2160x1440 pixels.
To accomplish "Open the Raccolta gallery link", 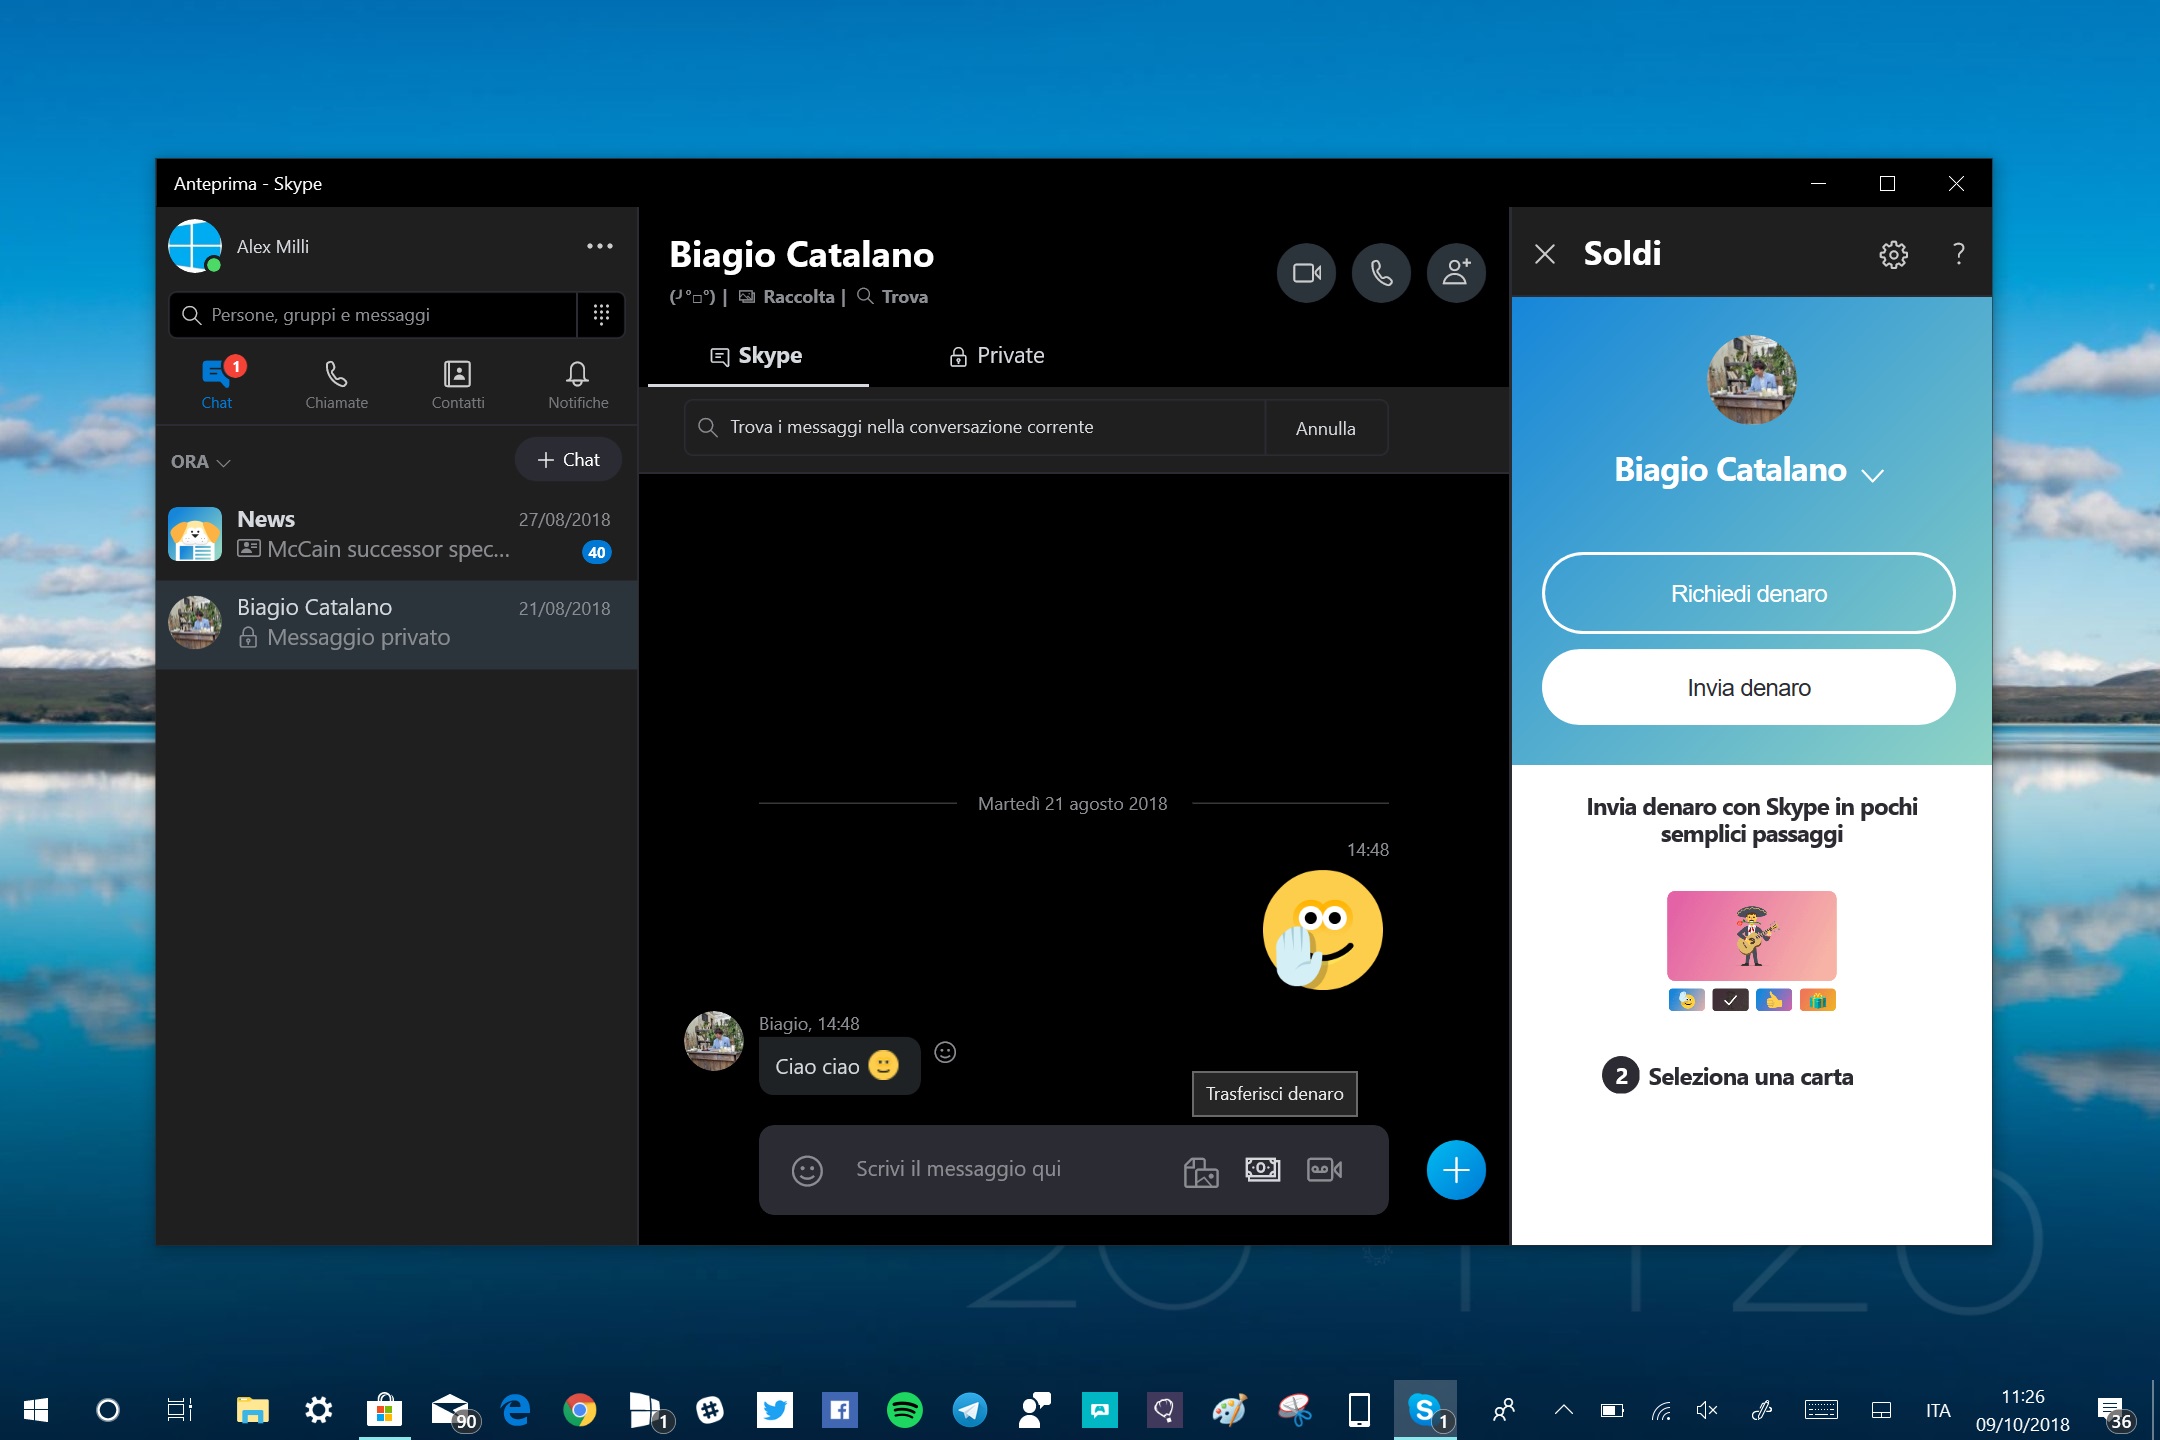I will point(788,297).
